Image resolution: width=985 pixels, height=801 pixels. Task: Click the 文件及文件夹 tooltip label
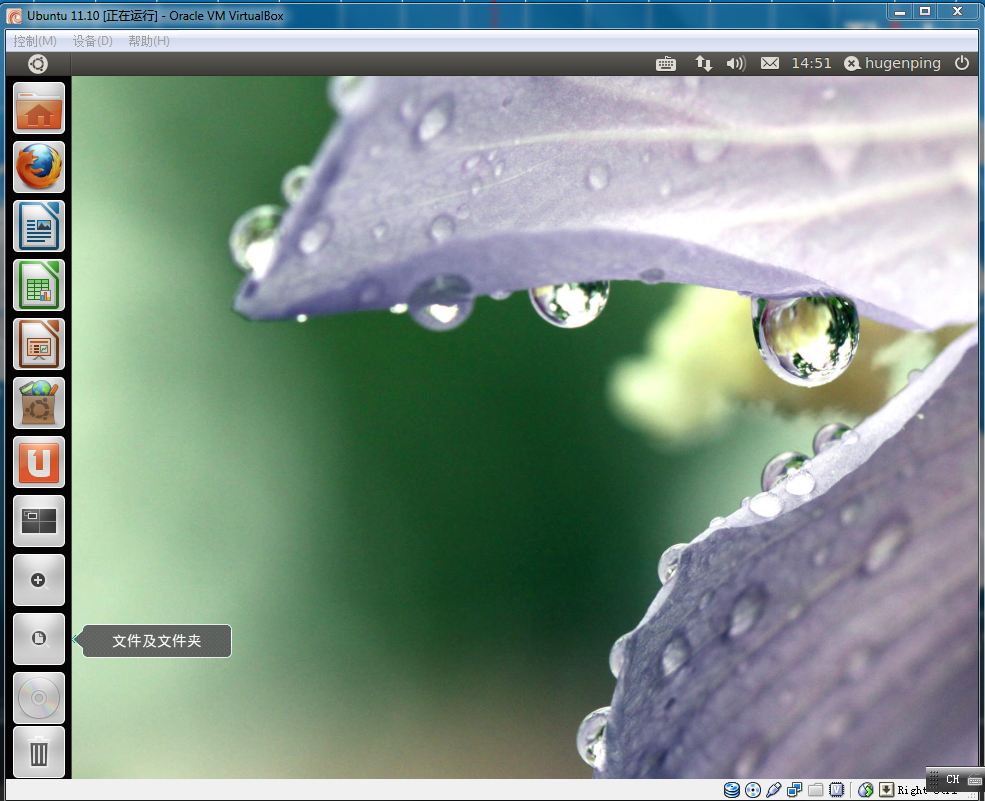pyautogui.click(x=156, y=641)
